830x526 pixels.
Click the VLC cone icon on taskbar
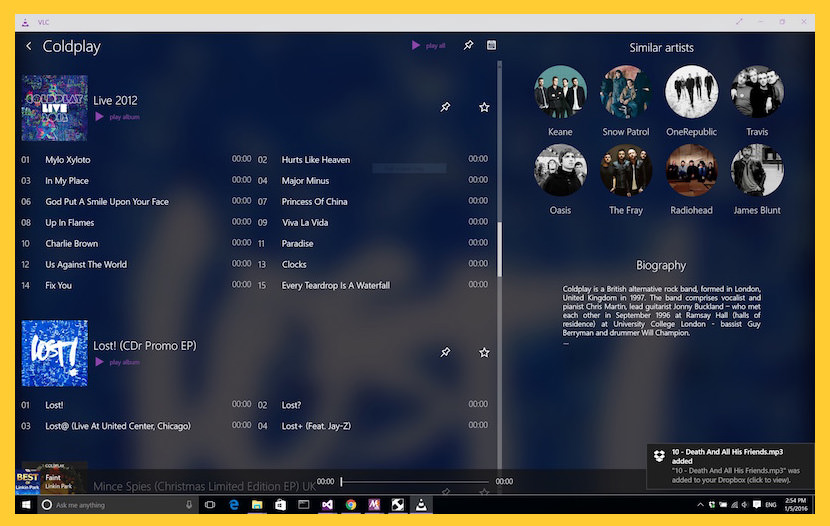[421, 505]
